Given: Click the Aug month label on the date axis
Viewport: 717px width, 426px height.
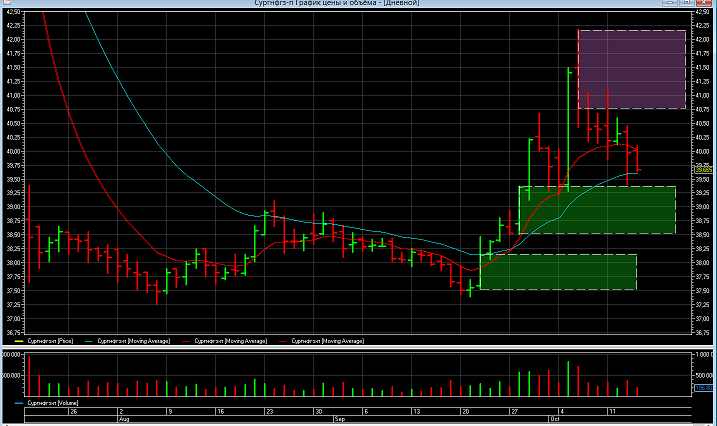Looking at the screenshot, I should point(124,419).
